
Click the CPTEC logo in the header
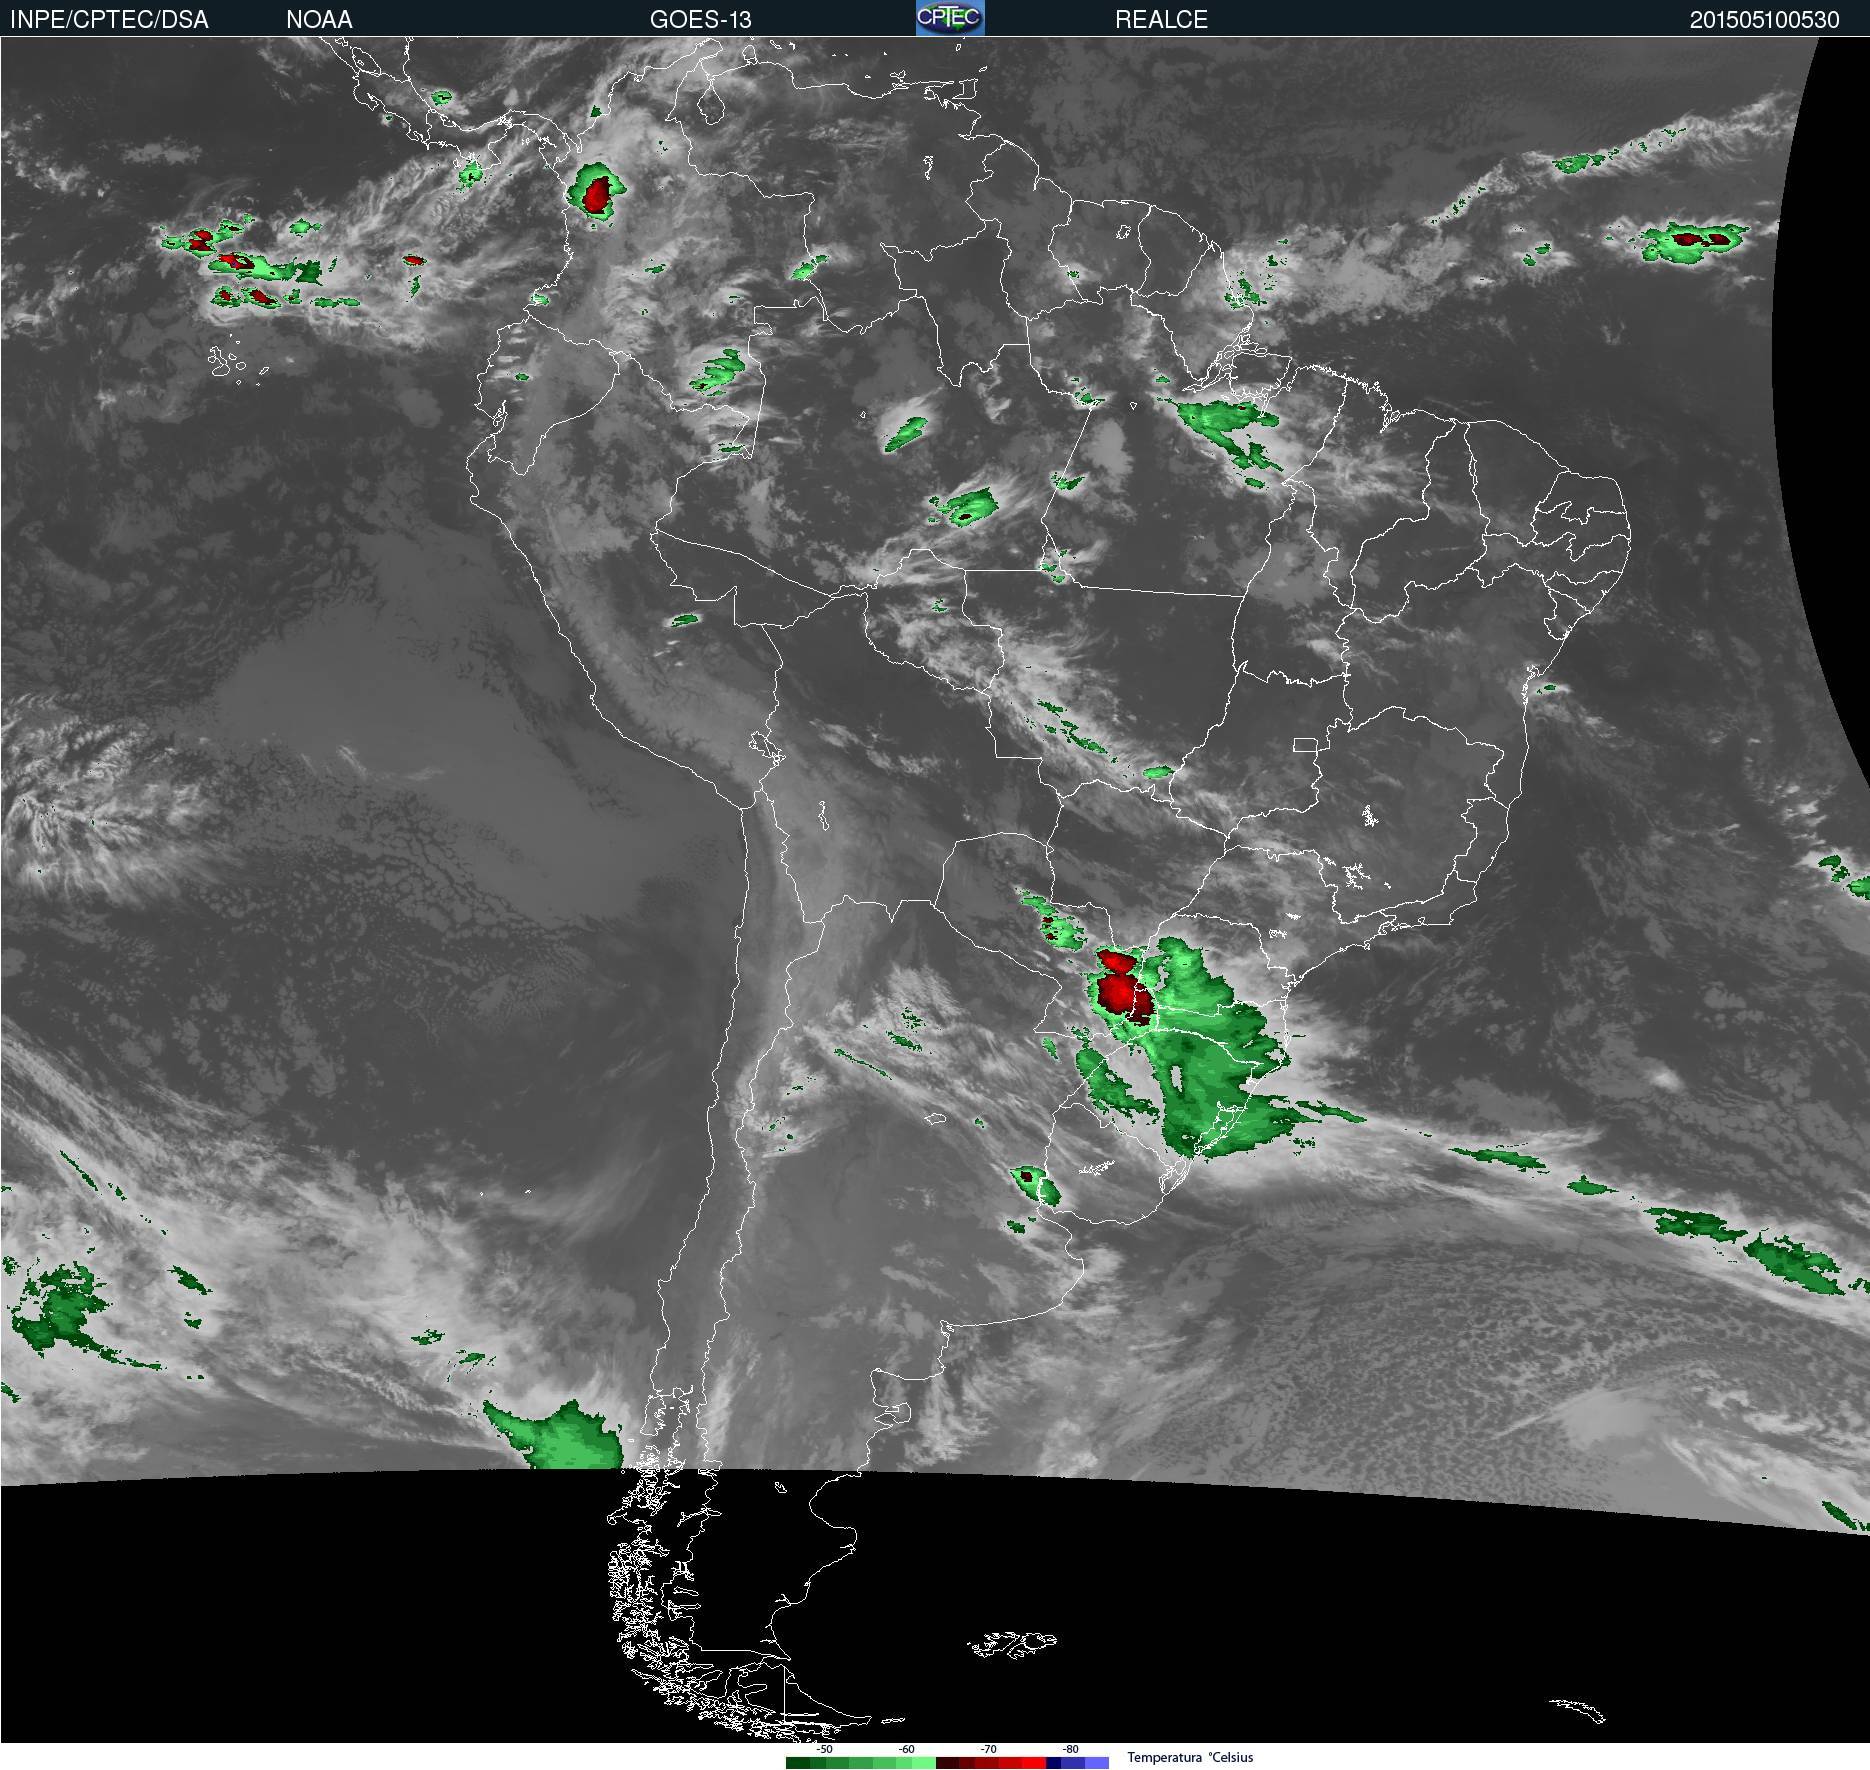[950, 18]
